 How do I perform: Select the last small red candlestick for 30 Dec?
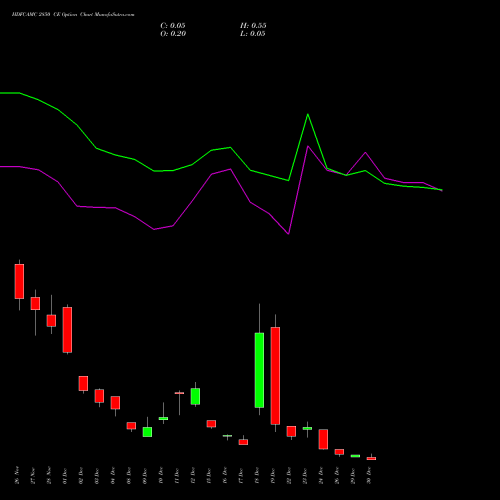[371, 458]
